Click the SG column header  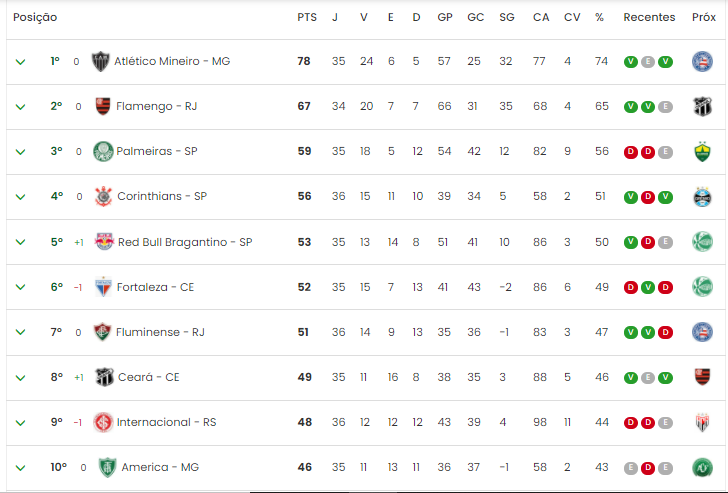click(x=507, y=17)
